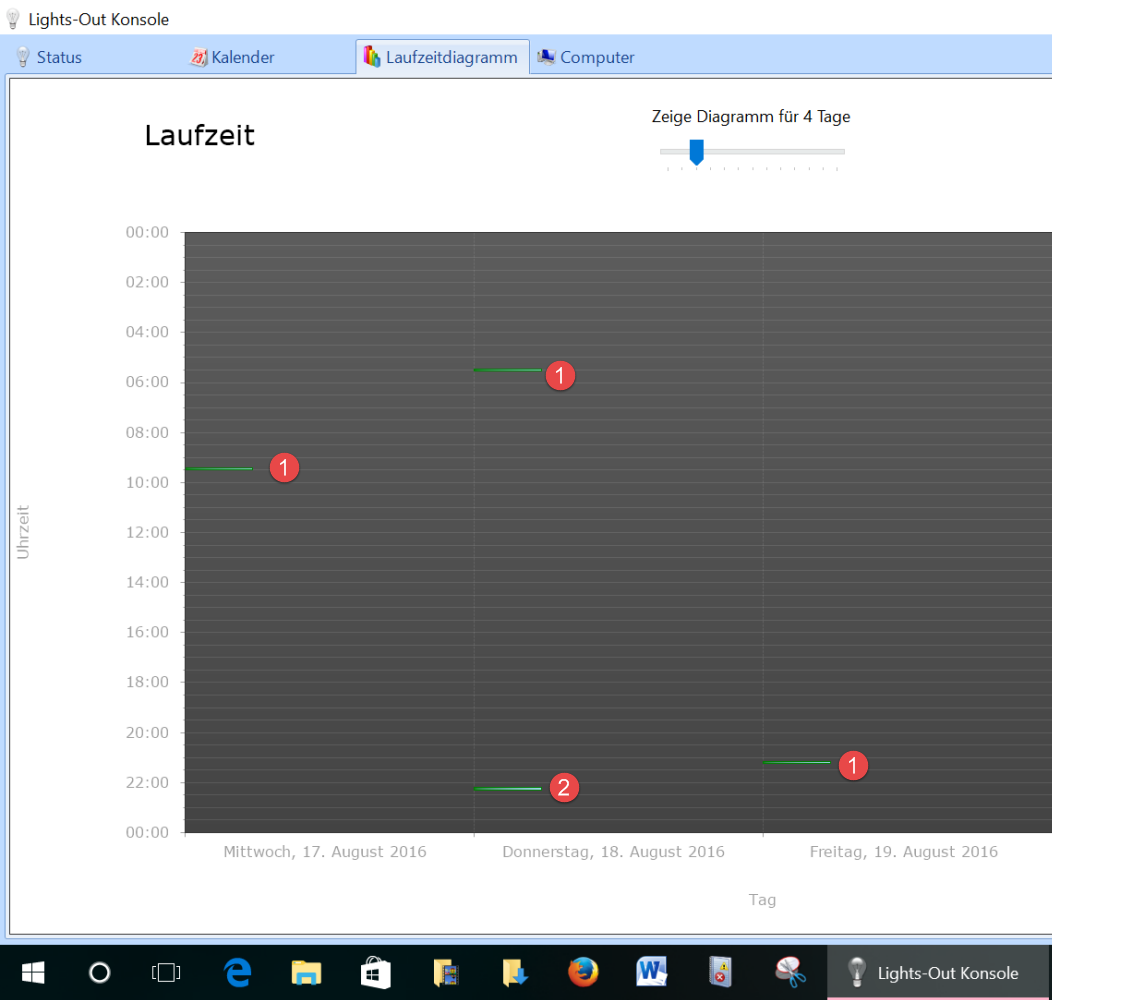This screenshot has width=1142, height=1000.
Task: Open the downloads folder taskbar icon
Action: coord(514,973)
